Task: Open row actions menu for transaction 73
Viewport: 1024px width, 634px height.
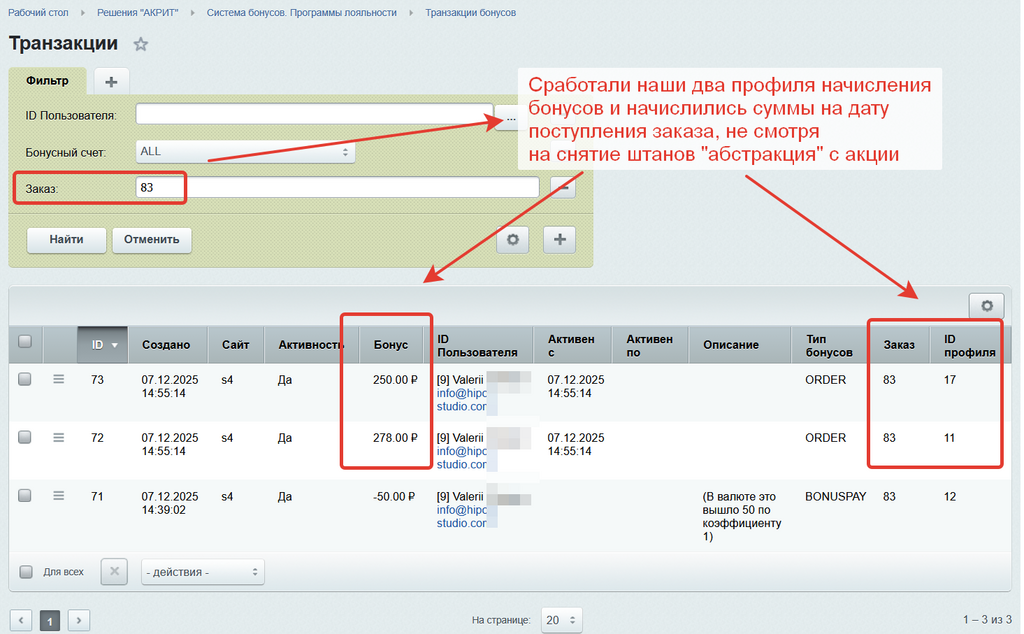Action: coord(59,379)
